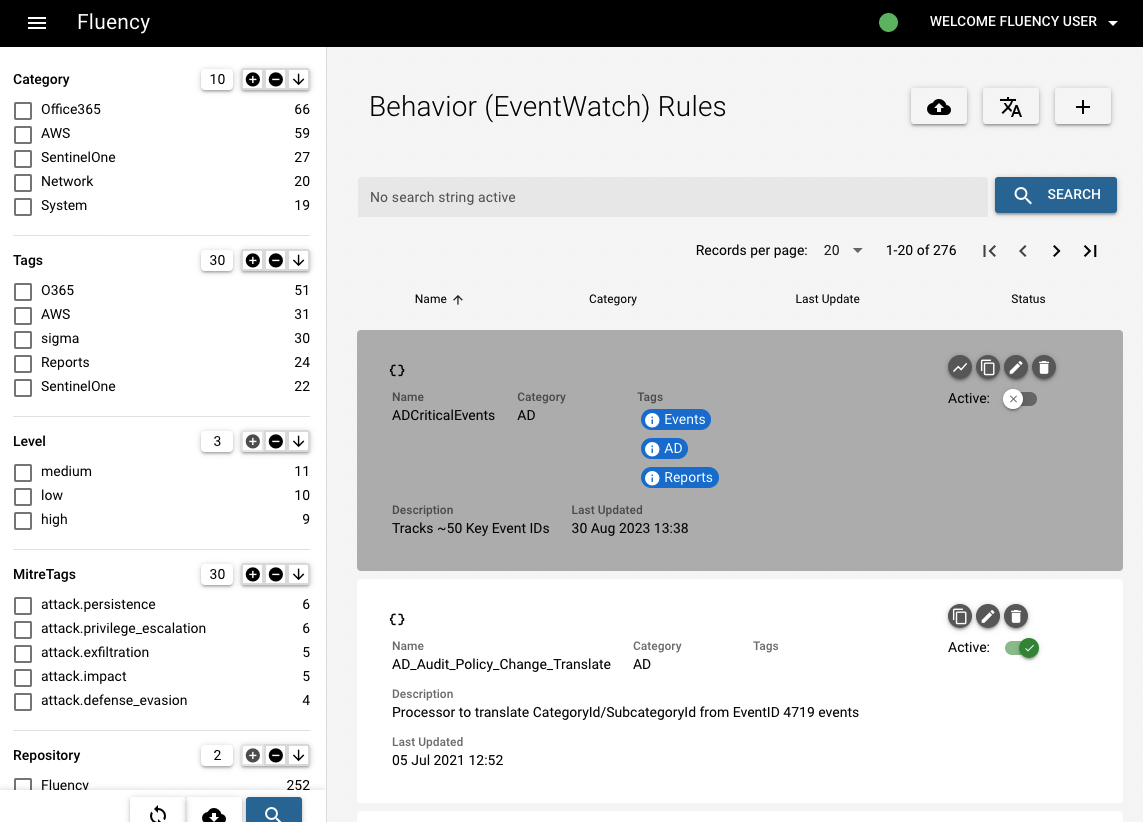Click the green connection status indicator
The height and width of the screenshot is (822, 1143).
[x=888, y=23]
